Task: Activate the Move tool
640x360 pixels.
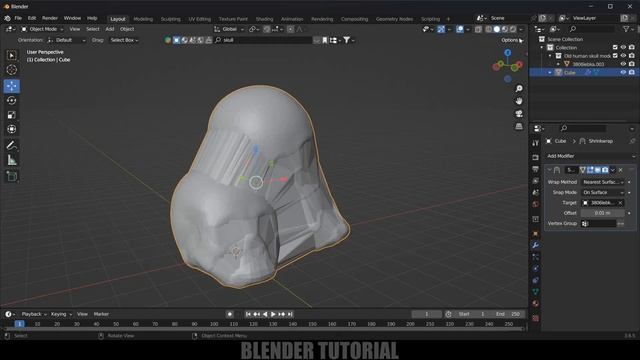Action: click(x=11, y=86)
